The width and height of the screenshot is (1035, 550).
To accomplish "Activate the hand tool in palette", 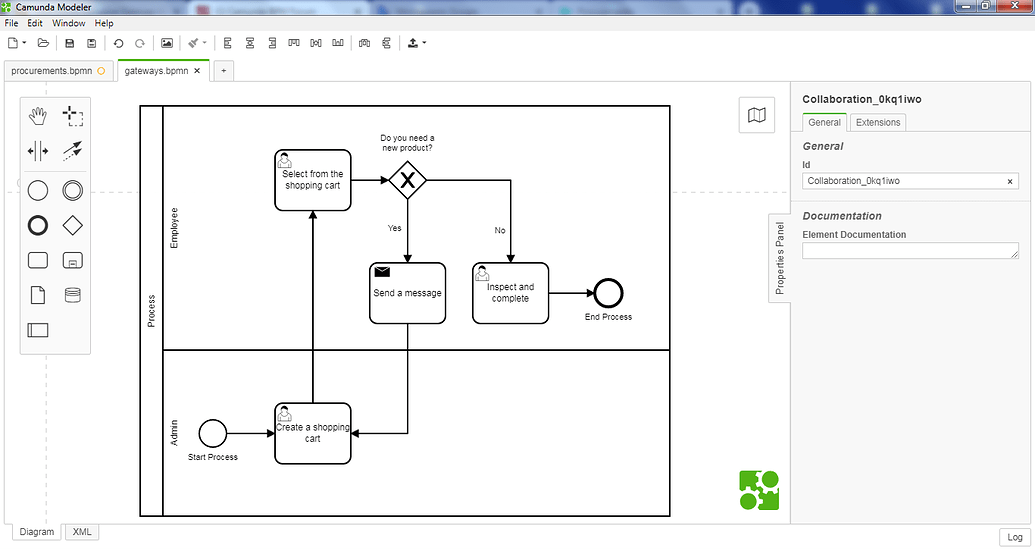I will pyautogui.click(x=38, y=116).
